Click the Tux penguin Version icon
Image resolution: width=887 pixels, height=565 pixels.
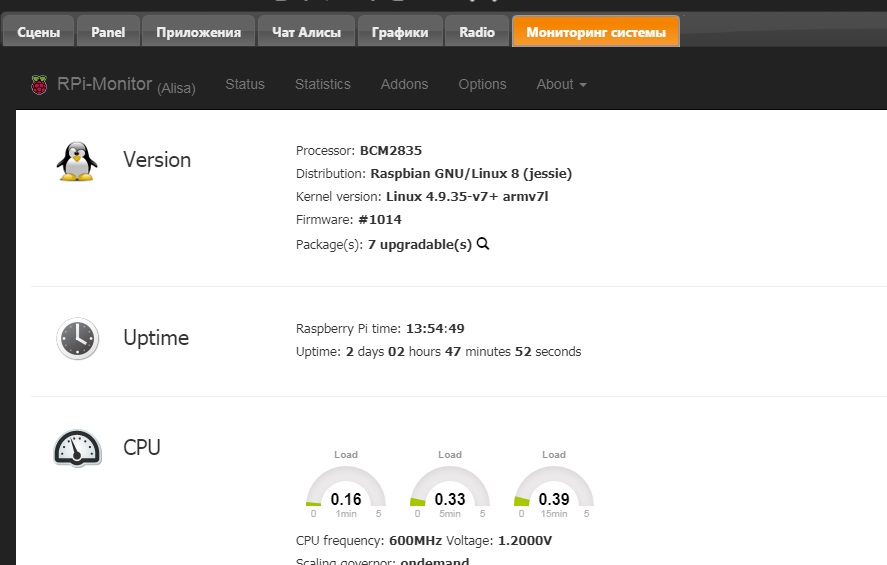click(77, 161)
